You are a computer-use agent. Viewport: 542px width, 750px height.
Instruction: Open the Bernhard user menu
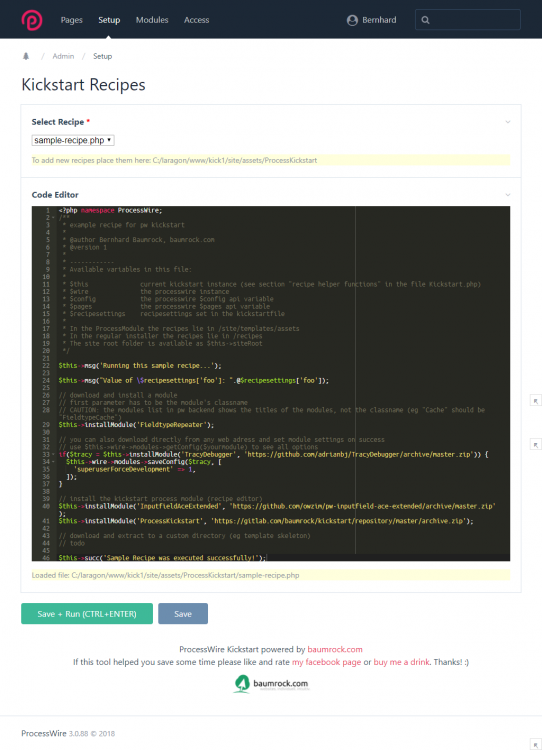click(x=372, y=20)
